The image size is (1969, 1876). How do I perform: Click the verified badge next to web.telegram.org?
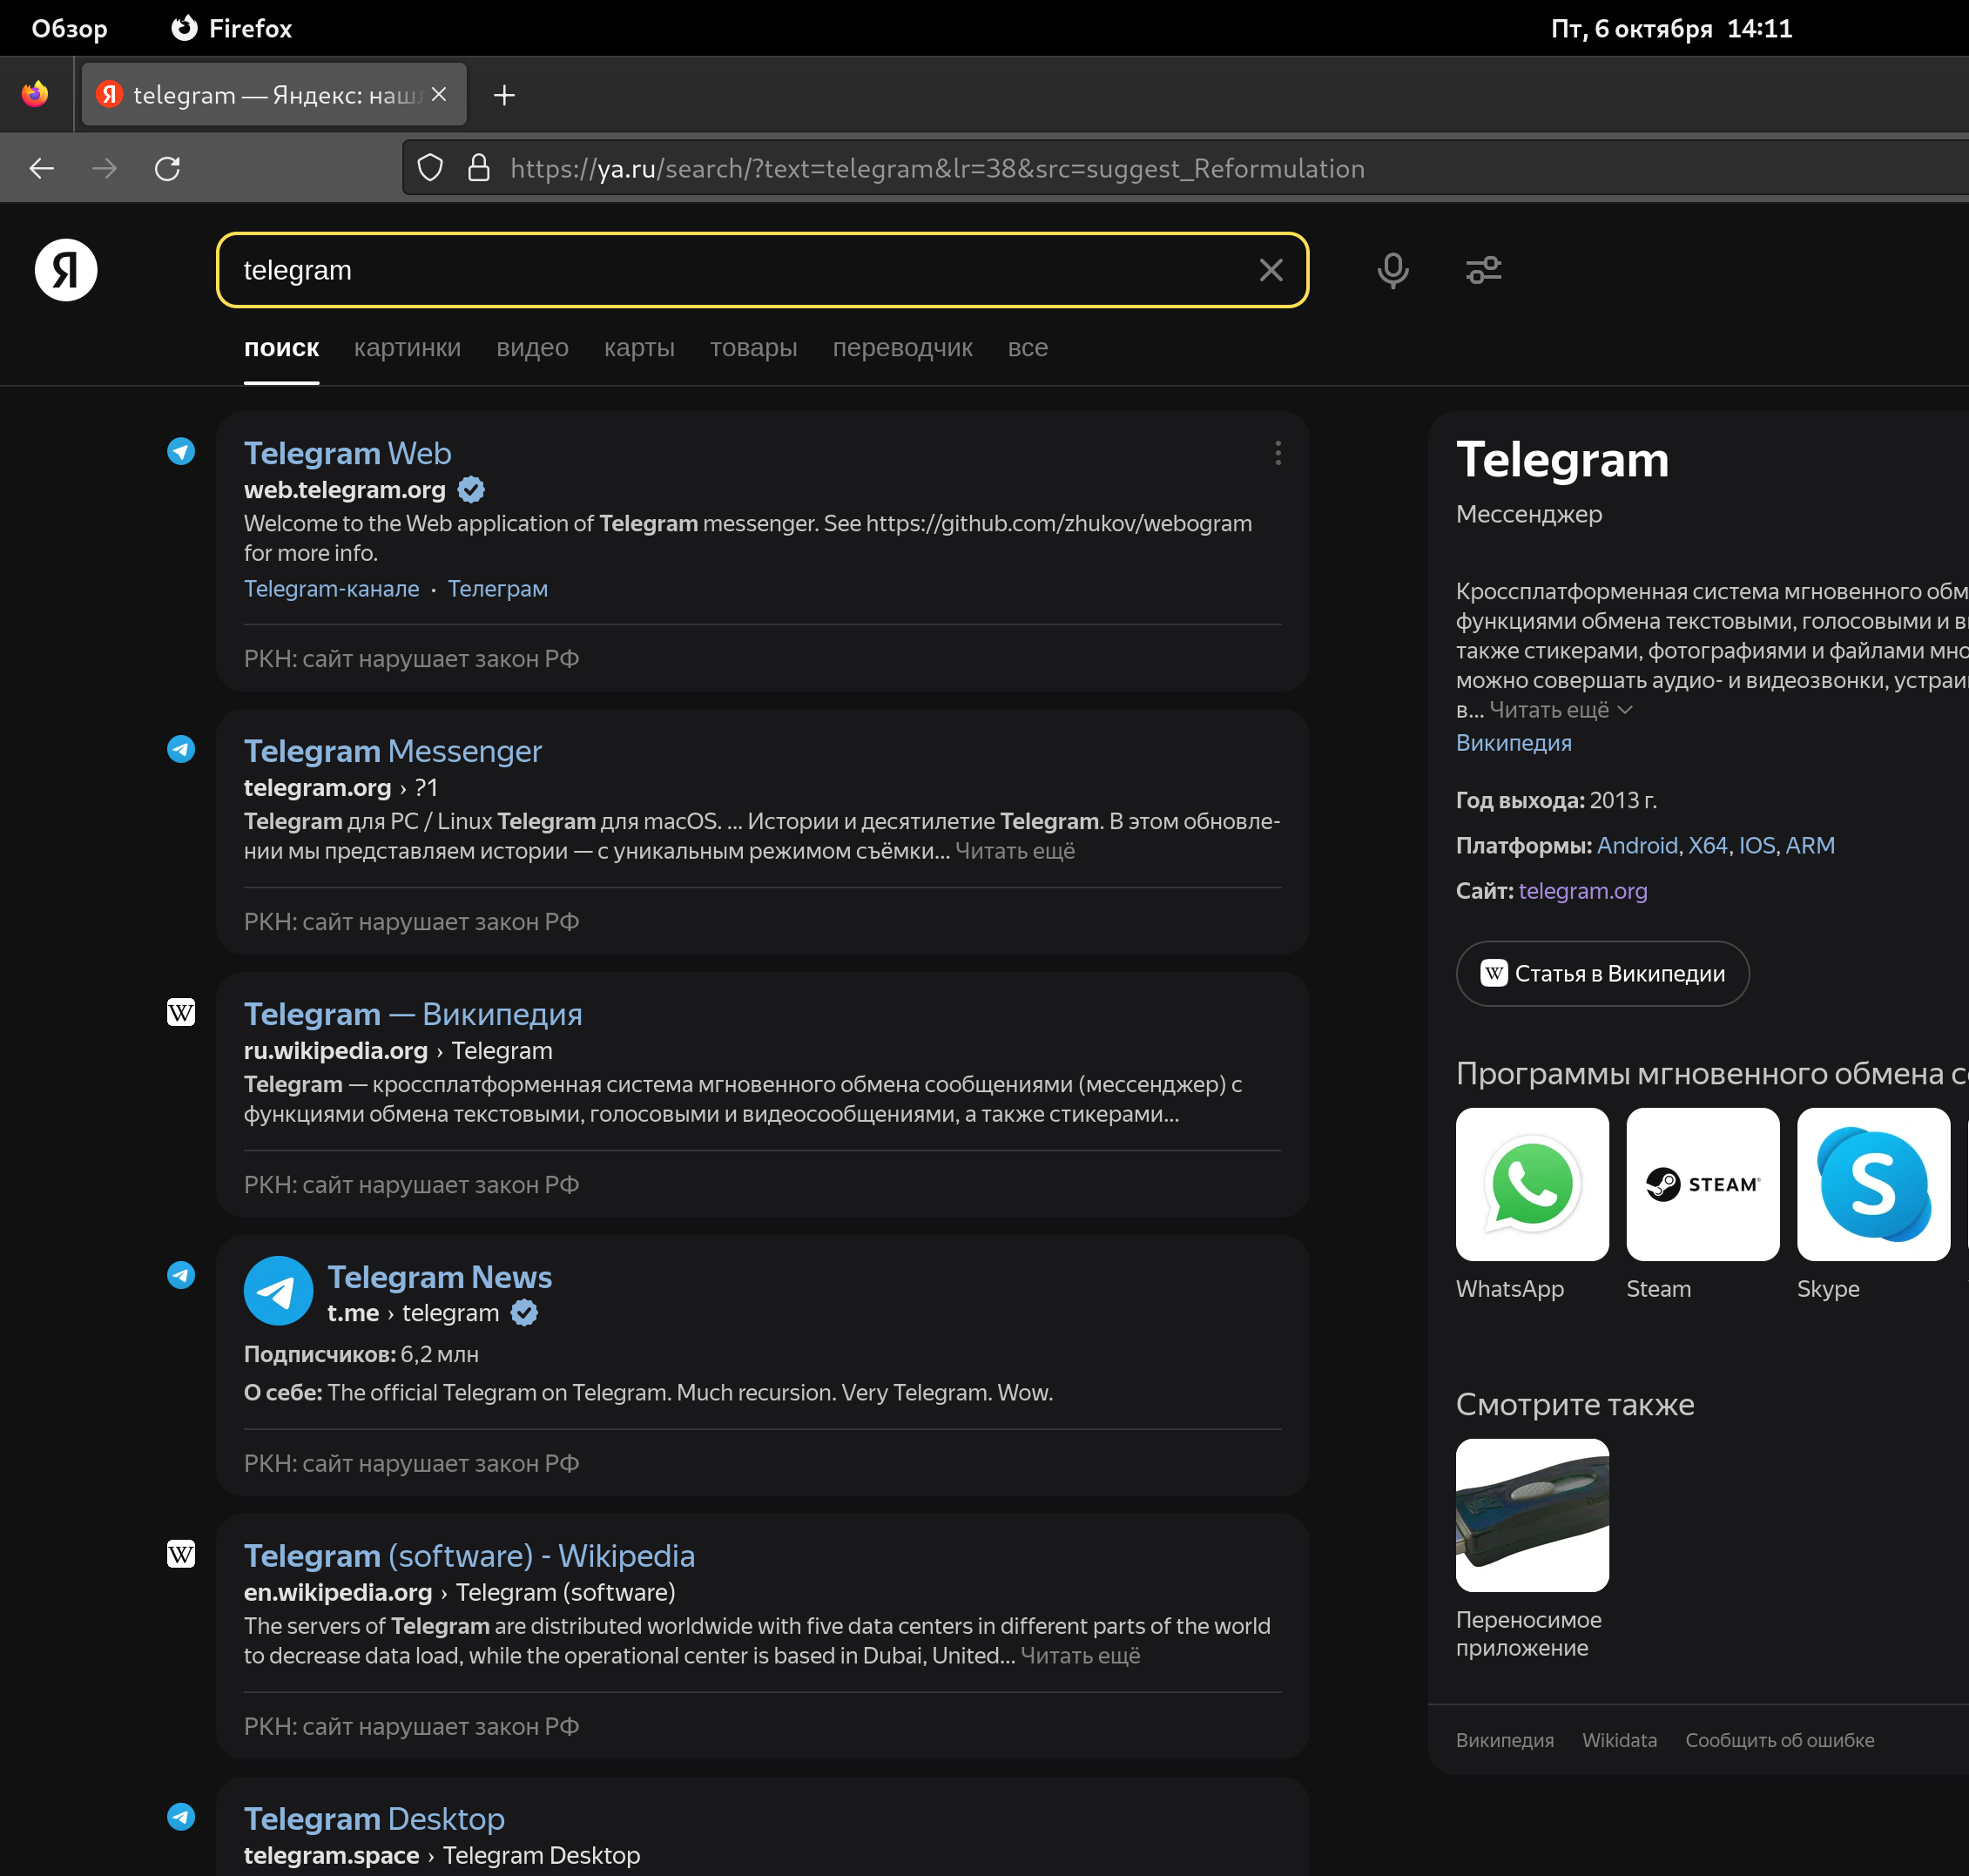(471, 490)
